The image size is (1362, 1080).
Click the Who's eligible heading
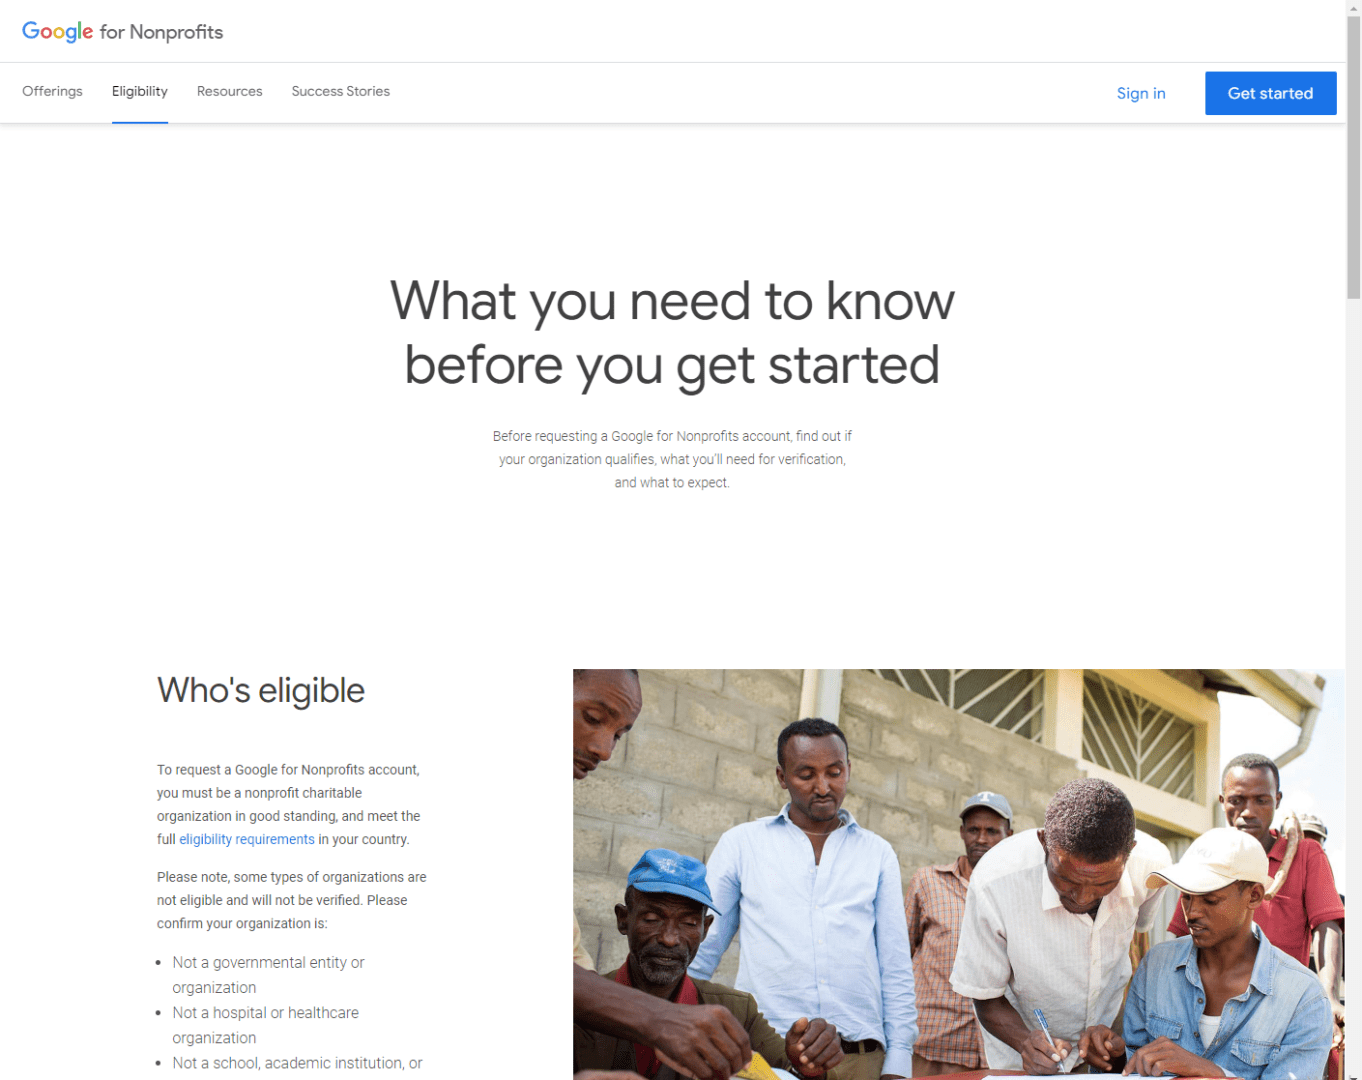click(x=261, y=690)
